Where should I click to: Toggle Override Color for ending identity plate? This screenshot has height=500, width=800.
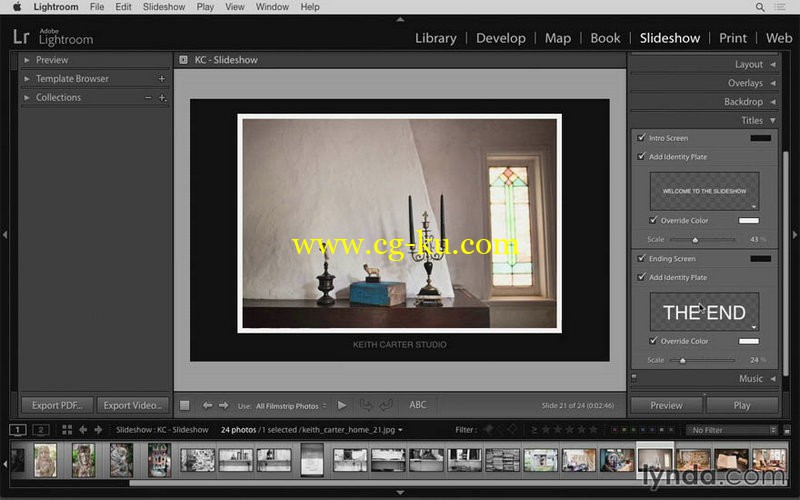pos(653,340)
